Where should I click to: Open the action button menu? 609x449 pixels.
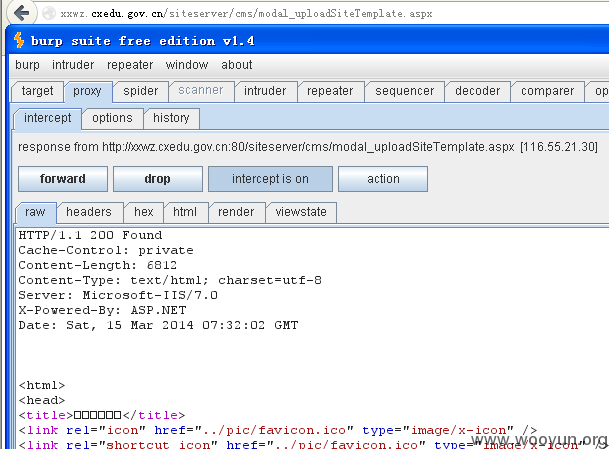(x=383, y=179)
